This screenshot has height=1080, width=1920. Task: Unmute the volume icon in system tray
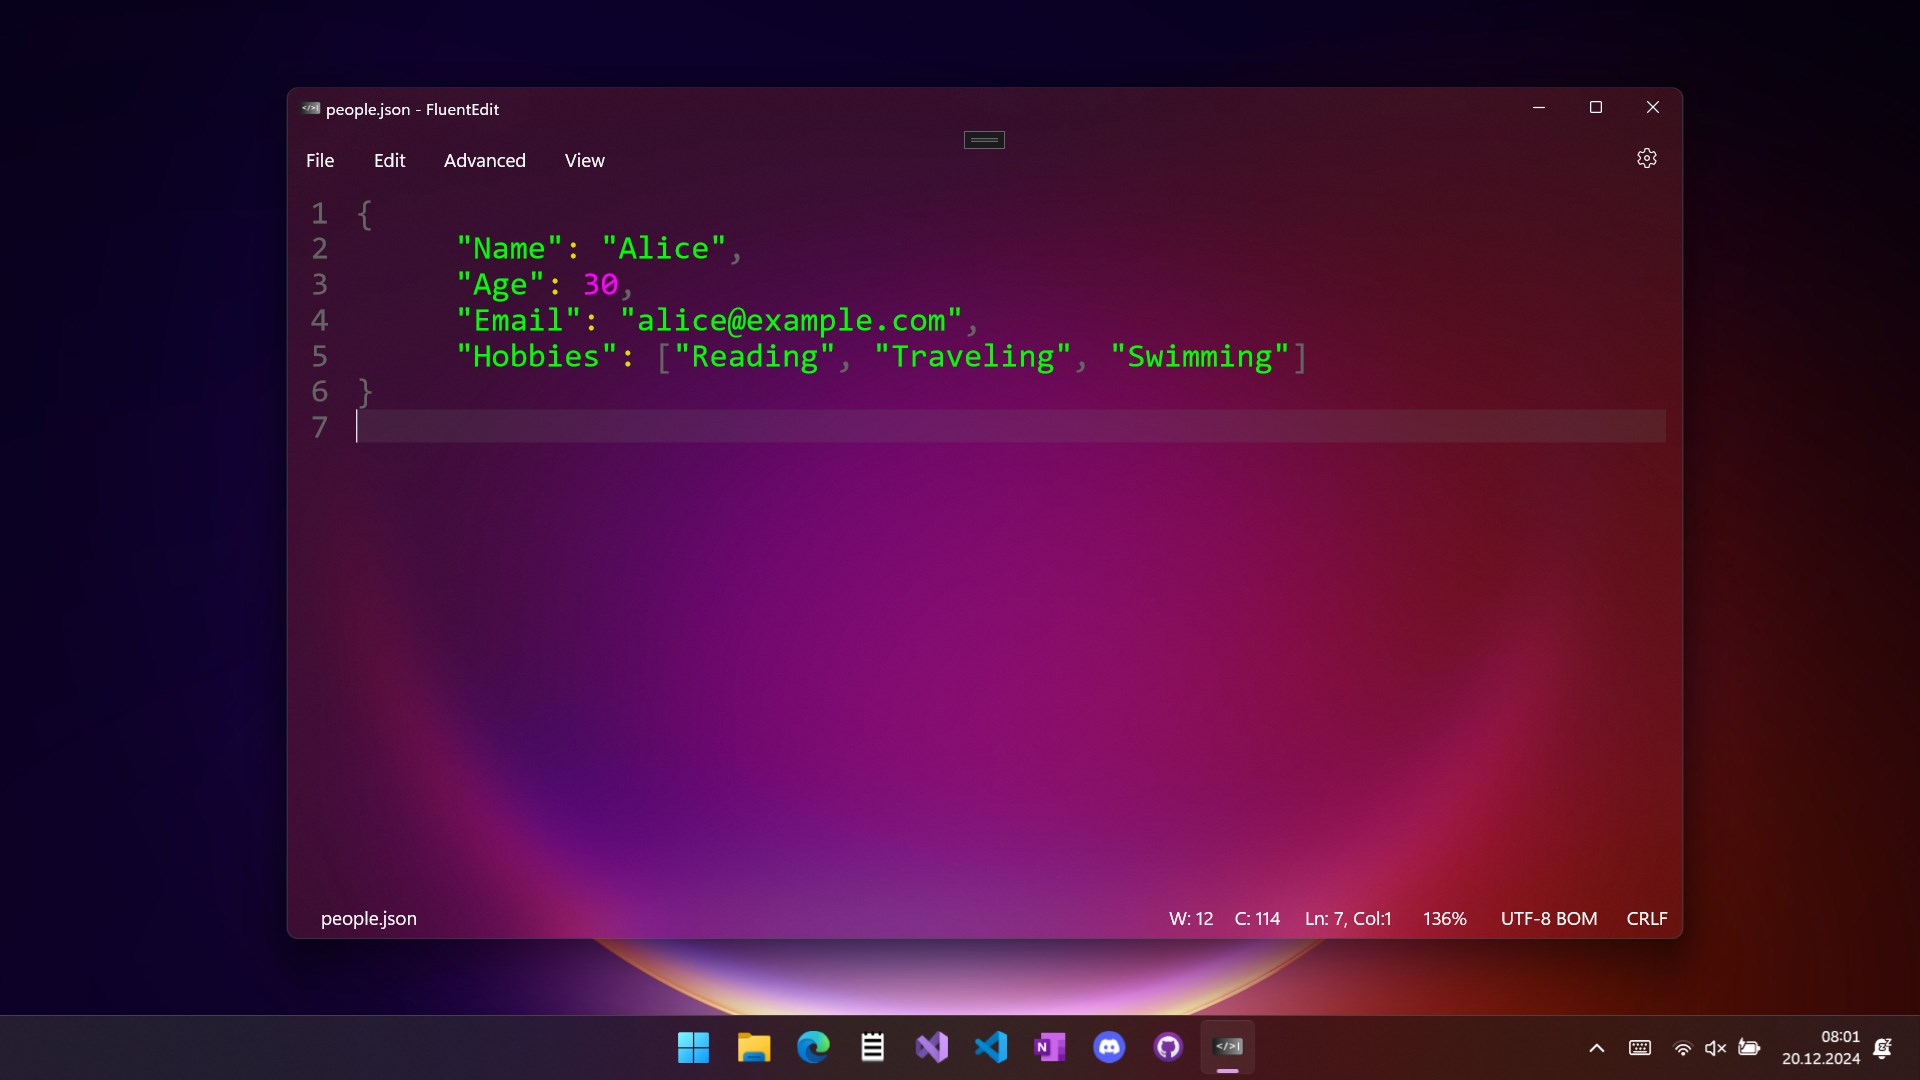pyautogui.click(x=1715, y=1048)
